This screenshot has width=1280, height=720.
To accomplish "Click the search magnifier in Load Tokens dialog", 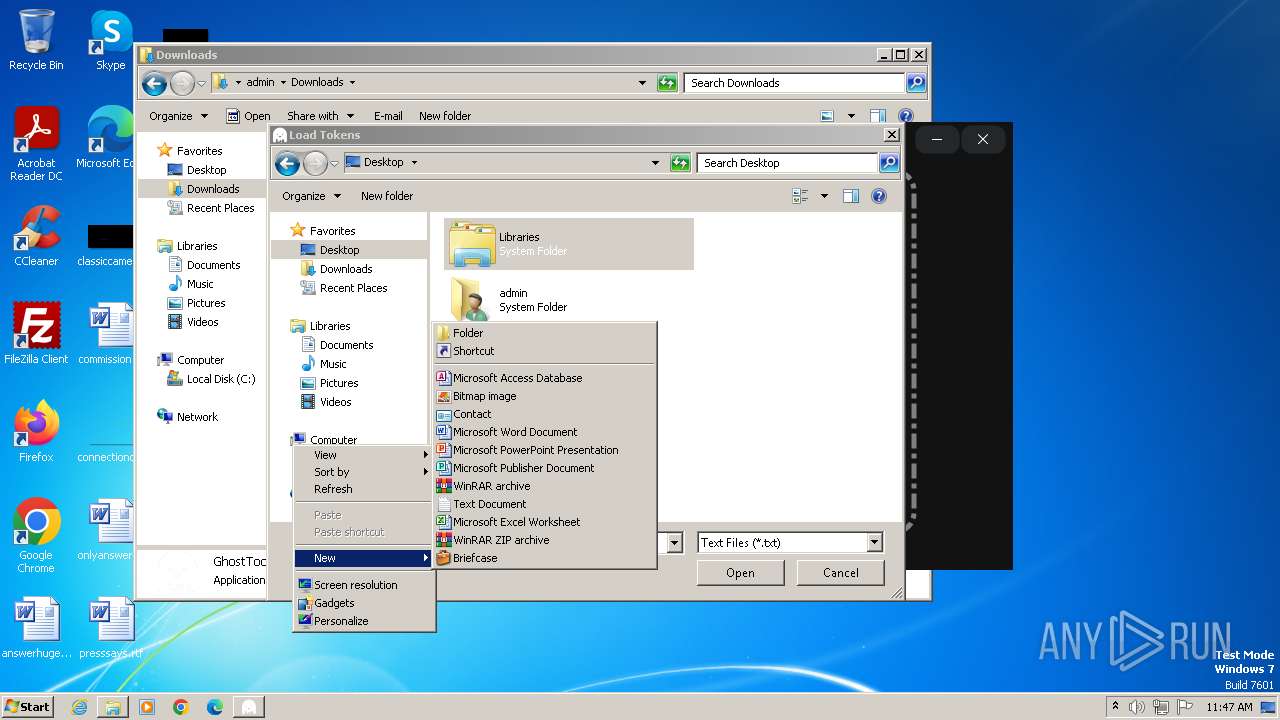I will [888, 163].
